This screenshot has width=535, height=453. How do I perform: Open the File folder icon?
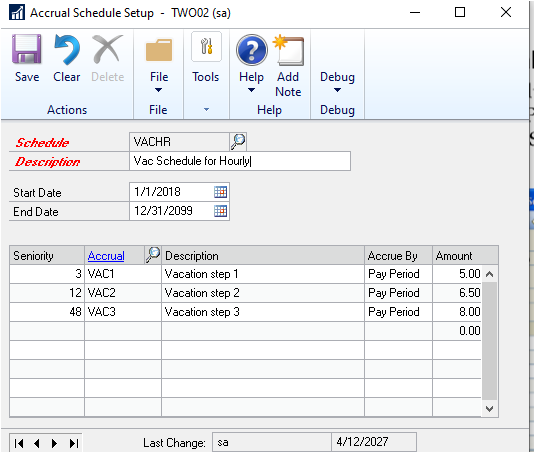(x=159, y=50)
